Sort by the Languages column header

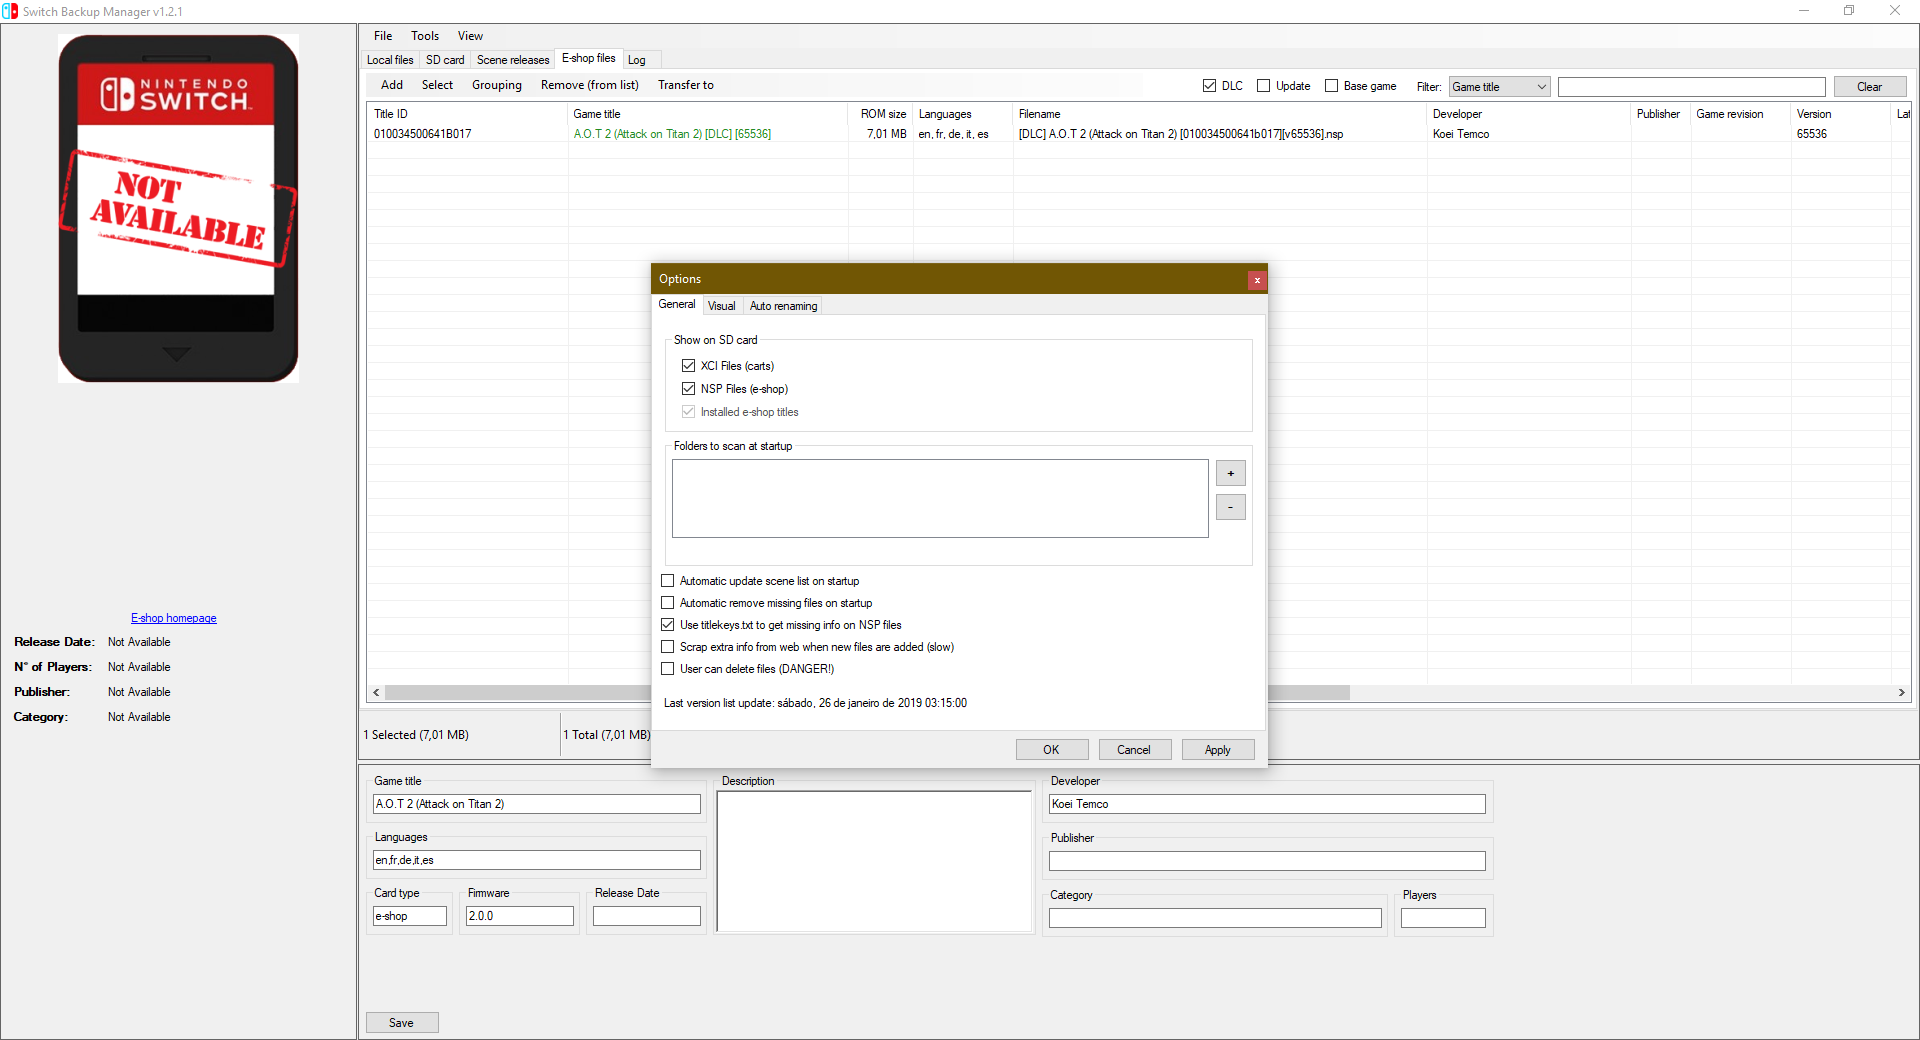pyautogui.click(x=963, y=114)
